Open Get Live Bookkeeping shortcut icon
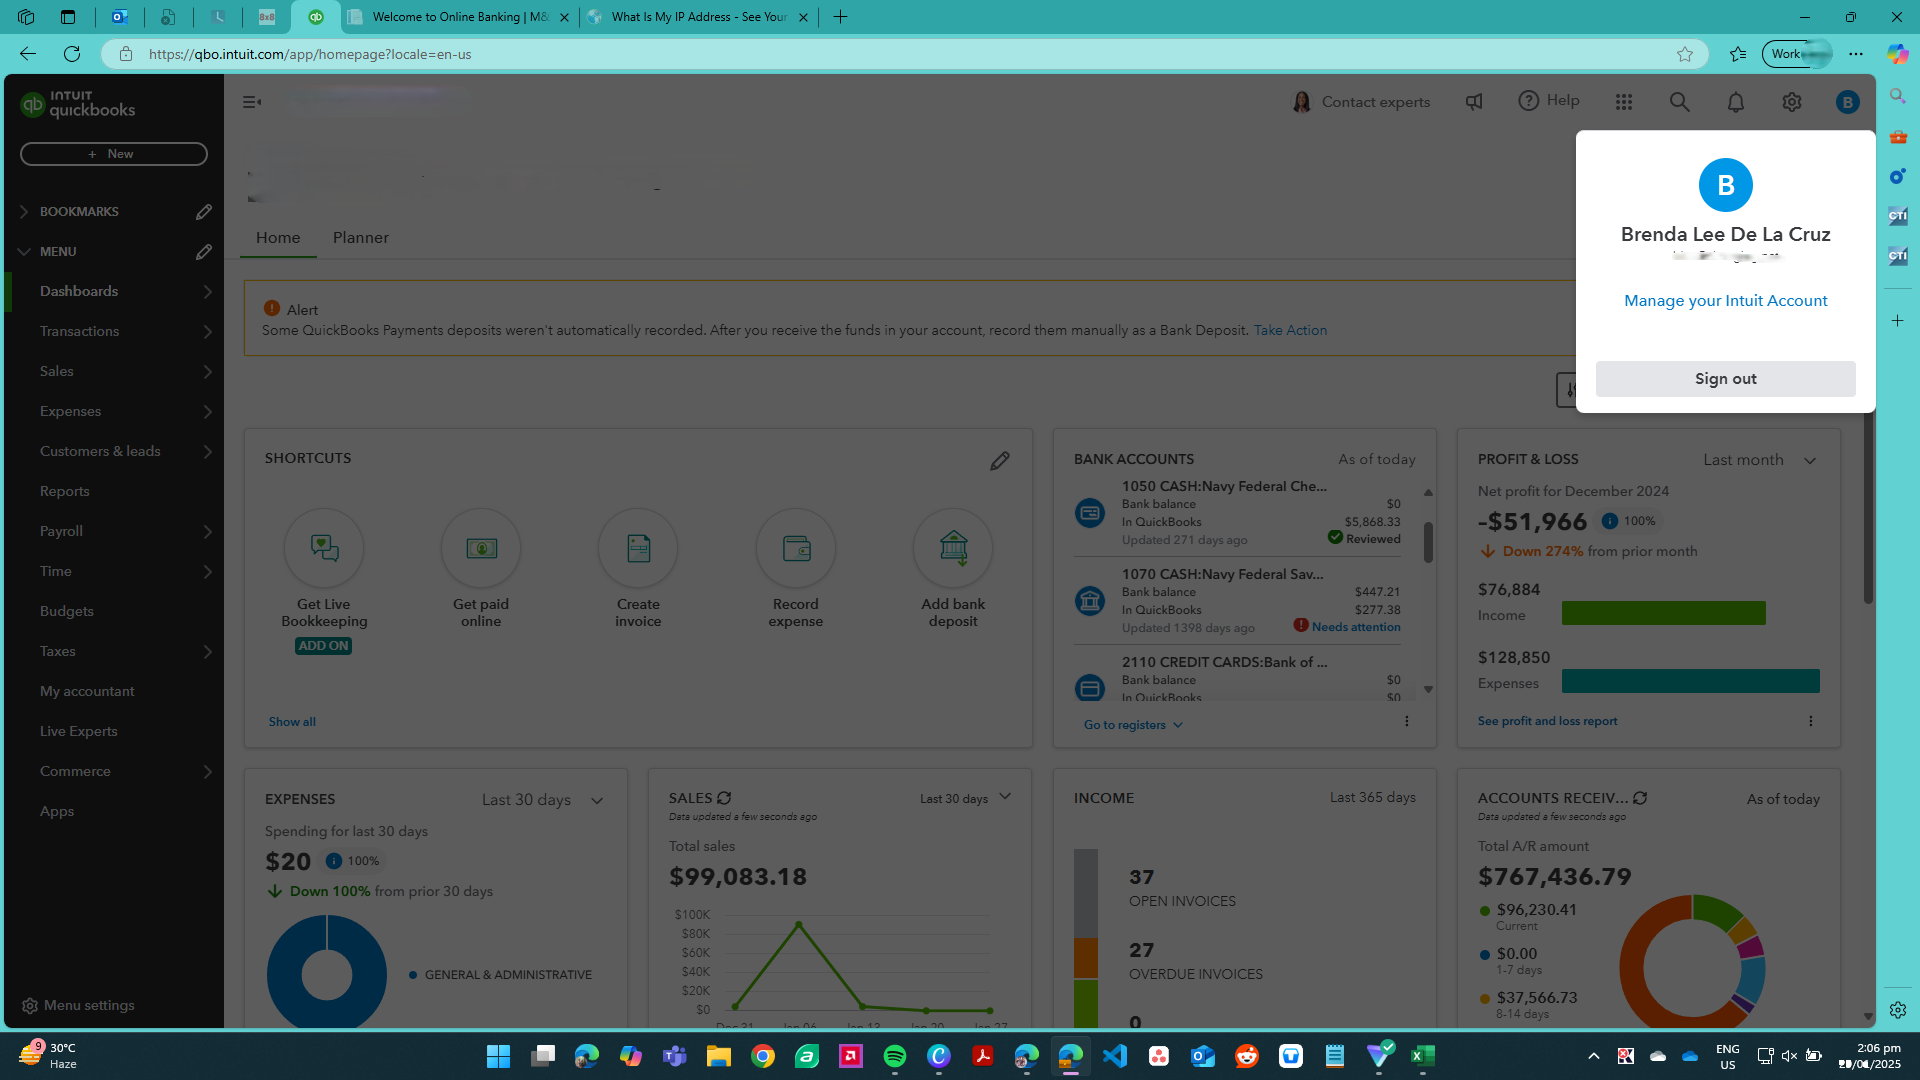This screenshot has height=1080, width=1920. click(324, 548)
